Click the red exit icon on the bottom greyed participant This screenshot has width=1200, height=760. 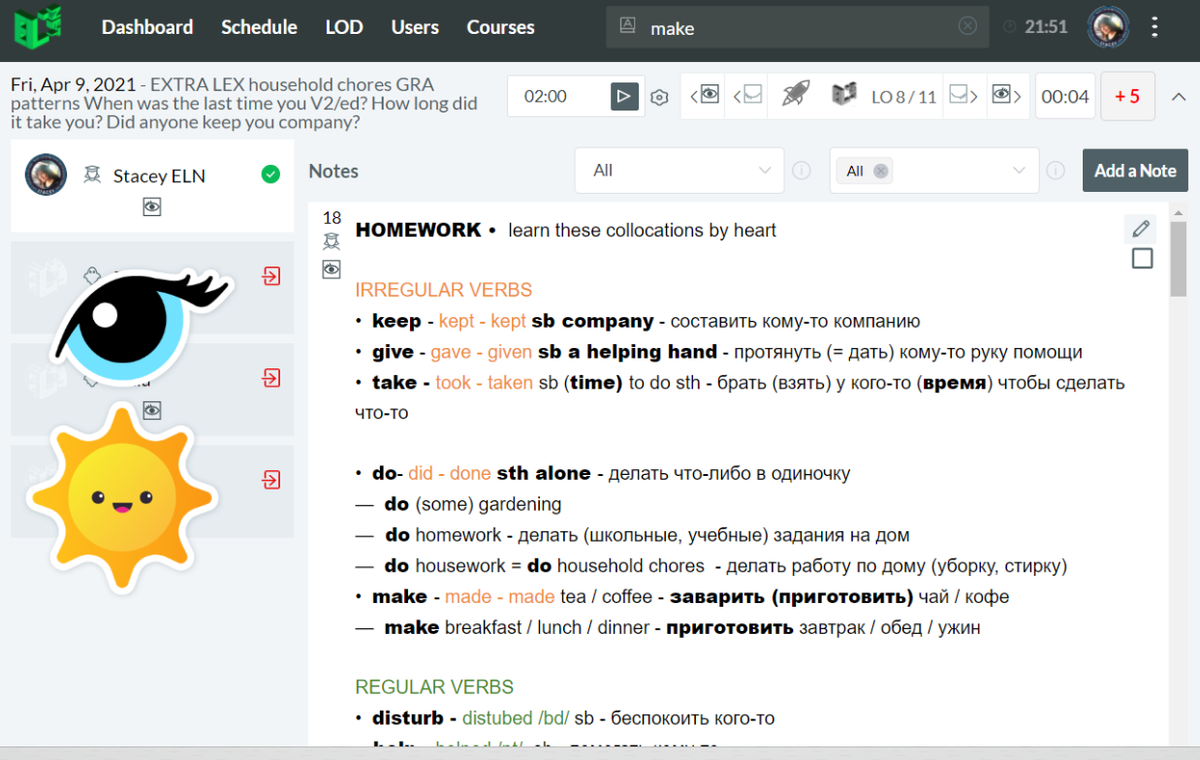pyautogui.click(x=271, y=480)
